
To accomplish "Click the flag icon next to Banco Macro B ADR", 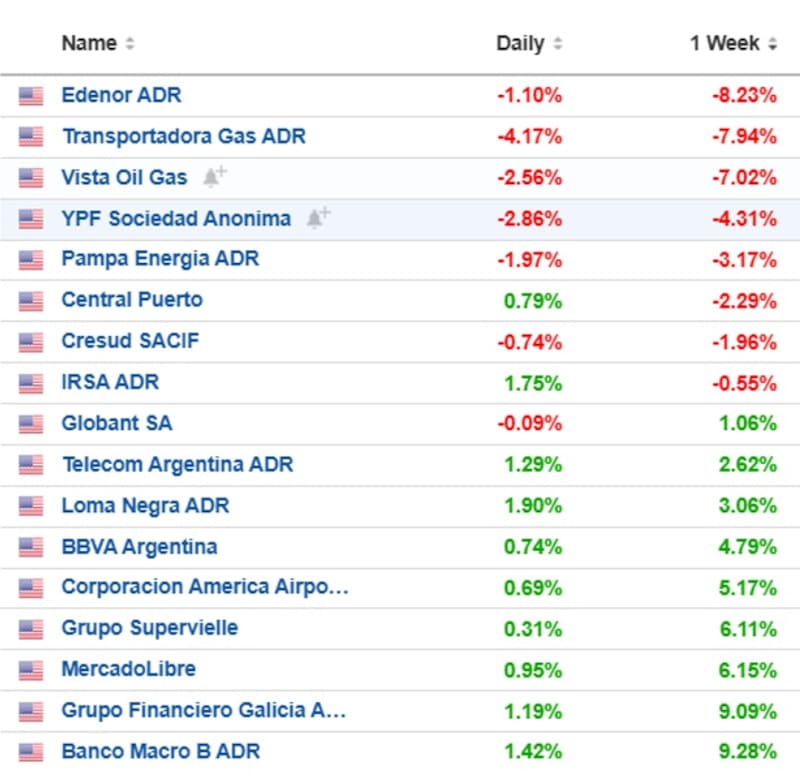I will 31,752.
